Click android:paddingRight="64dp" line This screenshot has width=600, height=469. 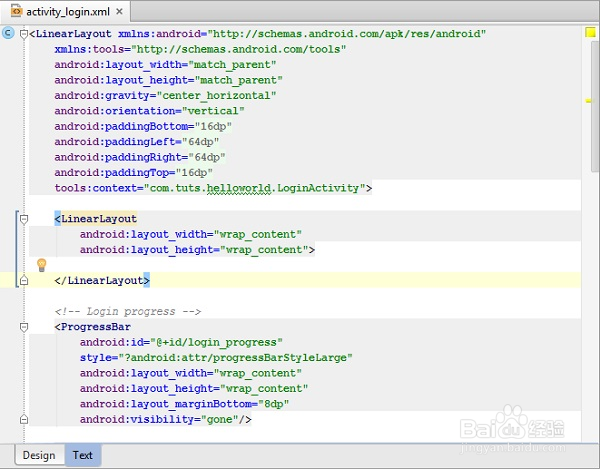pos(140,157)
